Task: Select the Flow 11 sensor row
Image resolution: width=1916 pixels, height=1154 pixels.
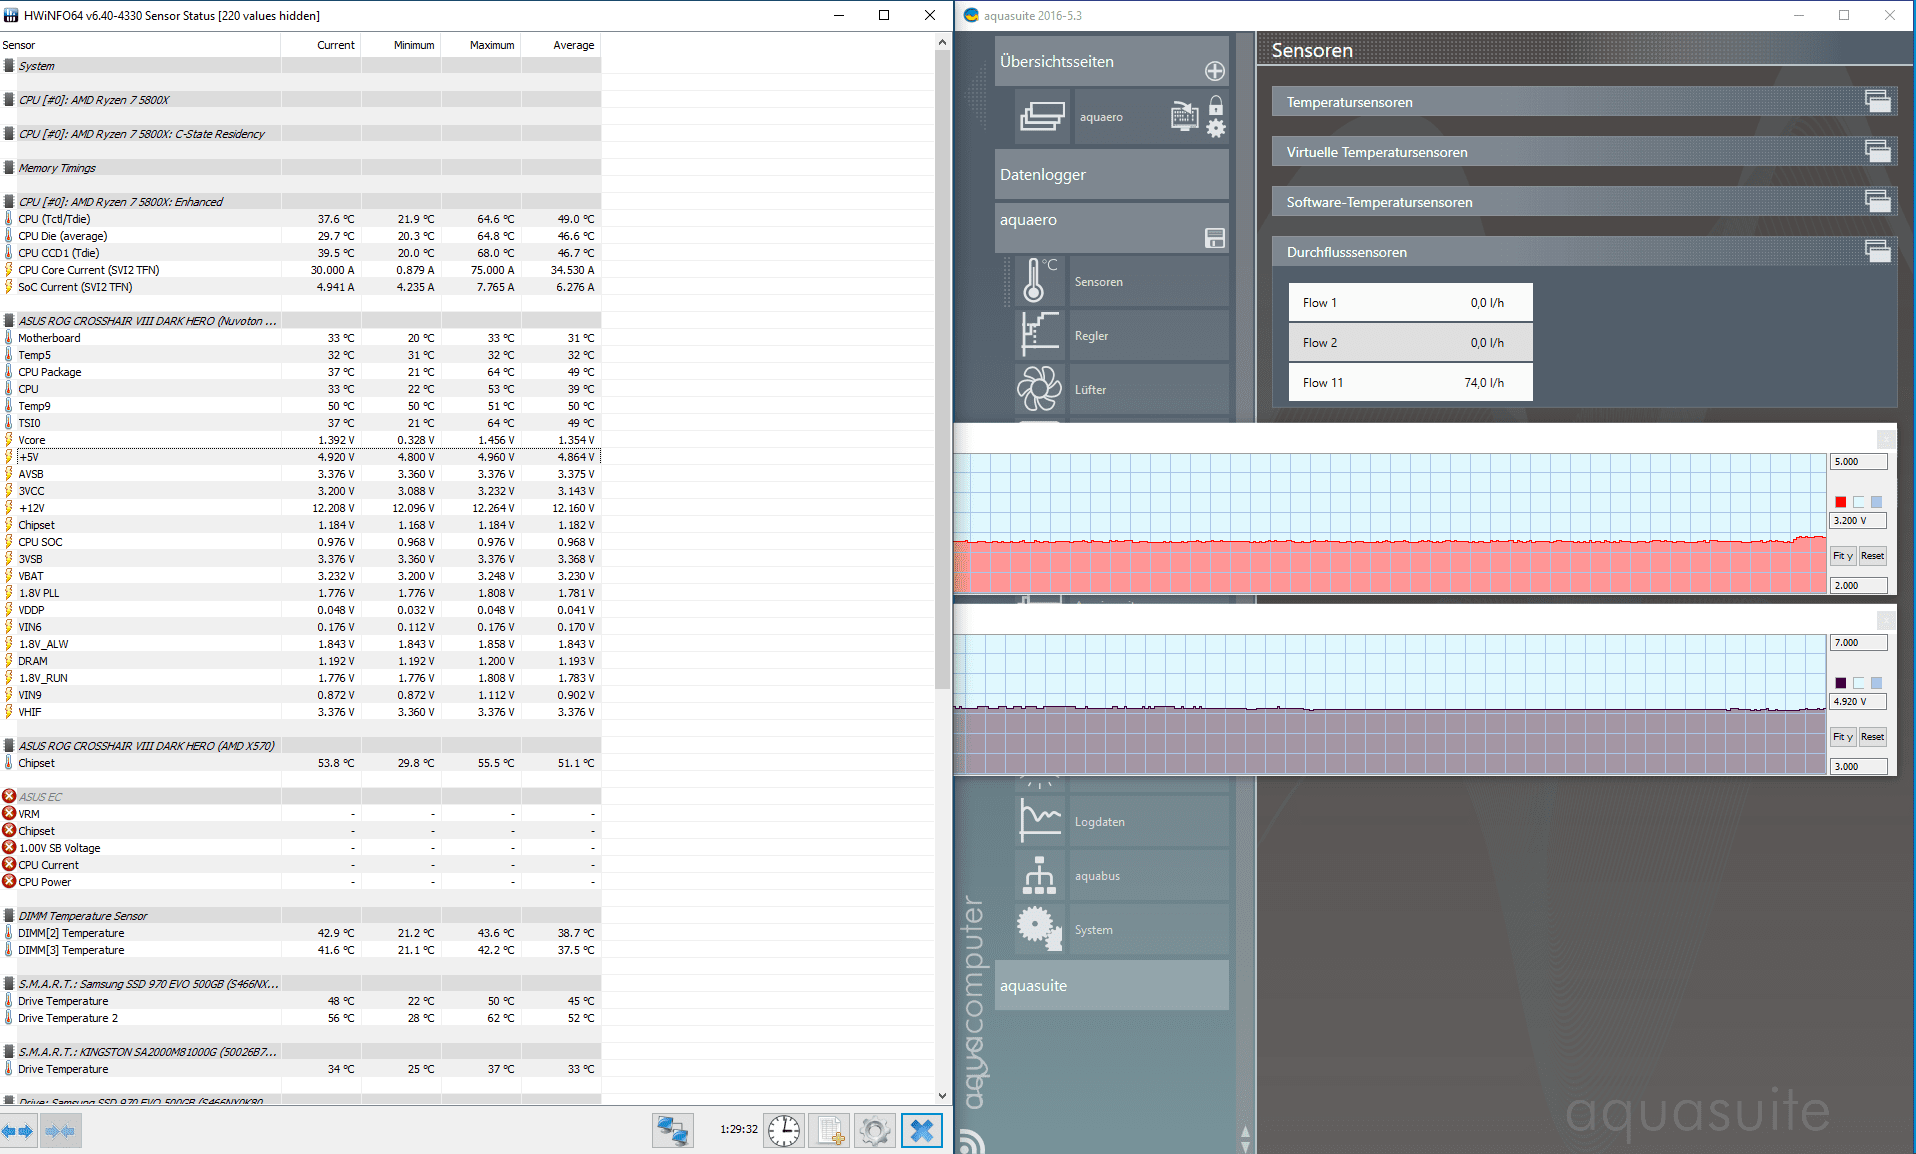Action: click(1410, 383)
